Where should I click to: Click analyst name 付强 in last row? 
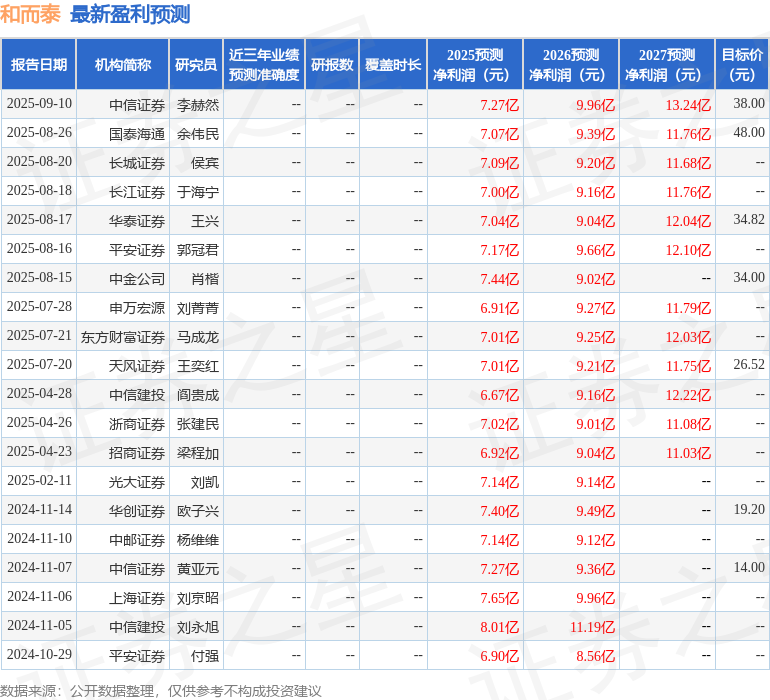(x=205, y=656)
